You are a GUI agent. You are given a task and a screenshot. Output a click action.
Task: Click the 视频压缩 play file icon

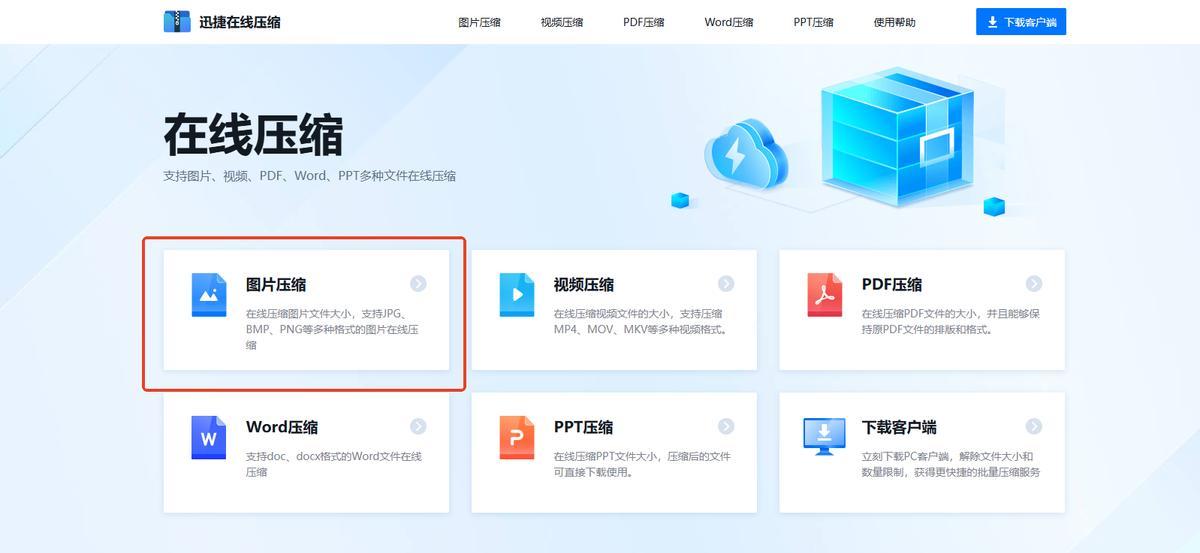(x=517, y=294)
